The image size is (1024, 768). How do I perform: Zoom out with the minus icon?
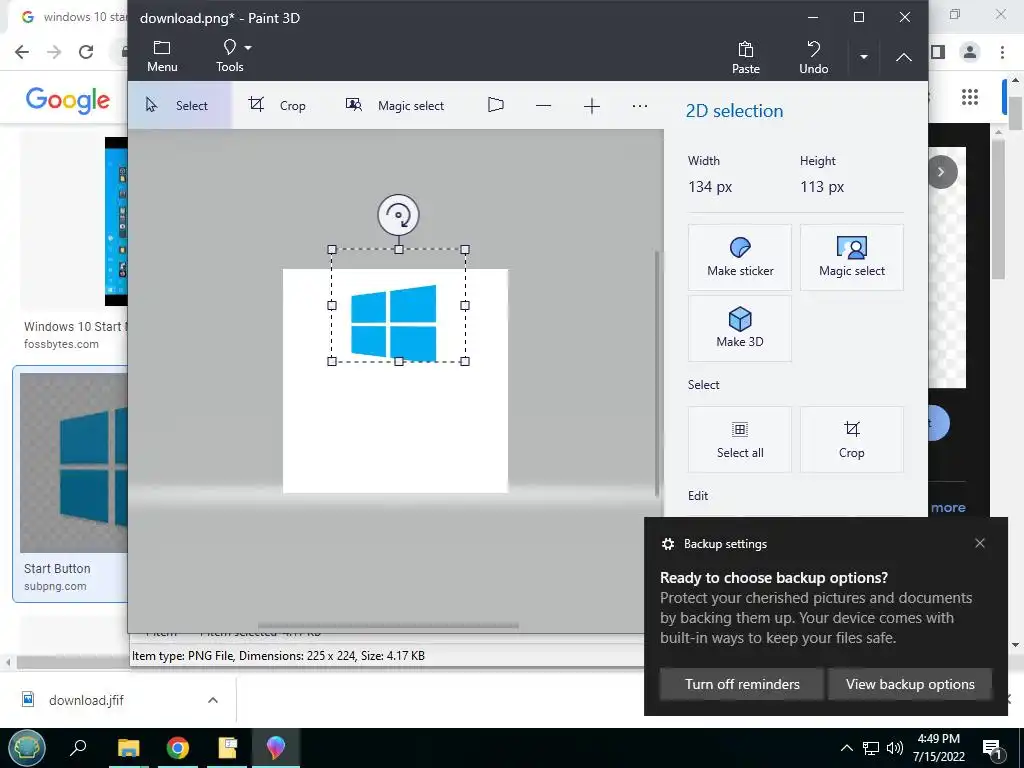pyautogui.click(x=543, y=105)
